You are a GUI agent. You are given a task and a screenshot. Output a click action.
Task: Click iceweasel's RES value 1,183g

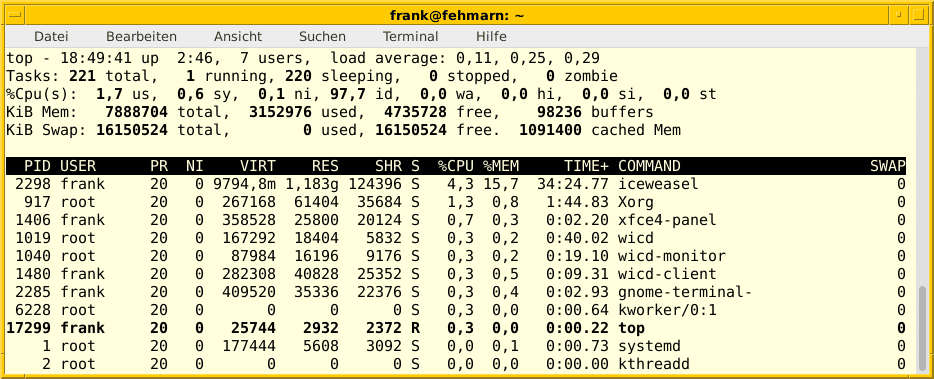(x=312, y=184)
